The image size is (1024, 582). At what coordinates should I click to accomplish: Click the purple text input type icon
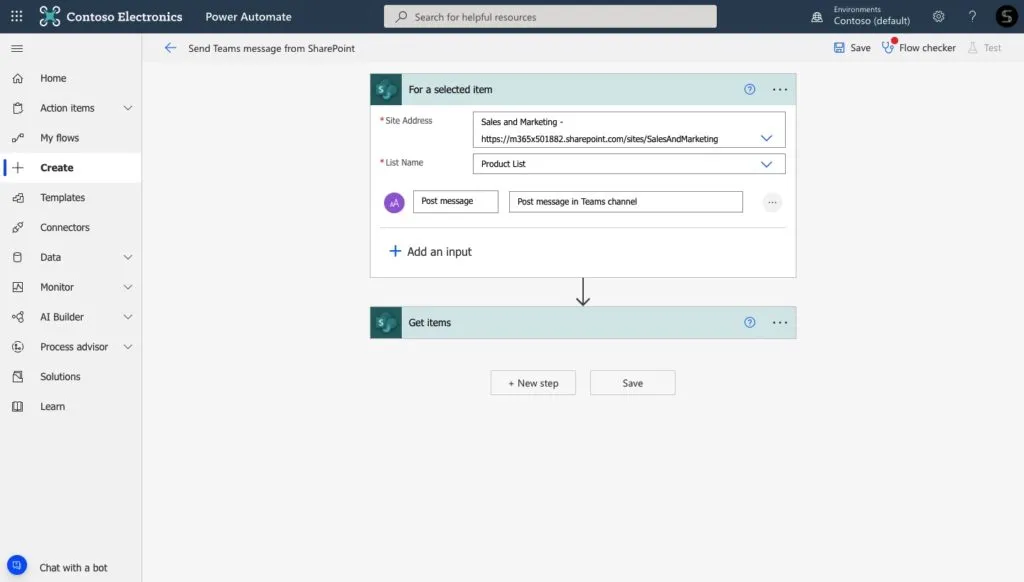394,202
